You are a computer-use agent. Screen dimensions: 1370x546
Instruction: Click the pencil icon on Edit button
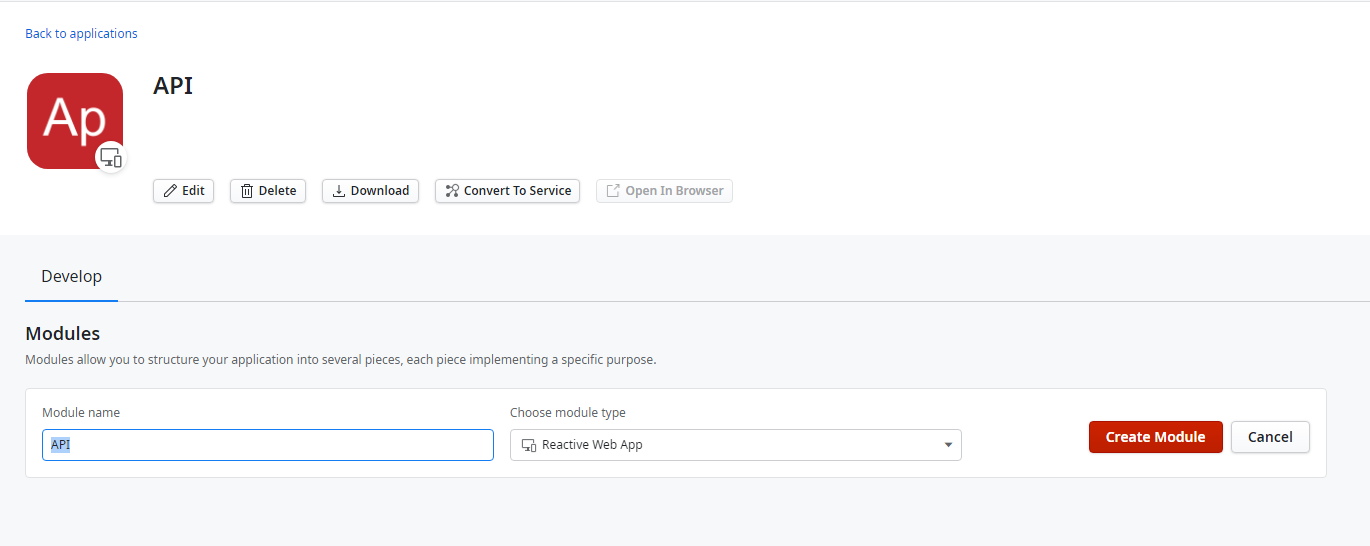(x=170, y=191)
